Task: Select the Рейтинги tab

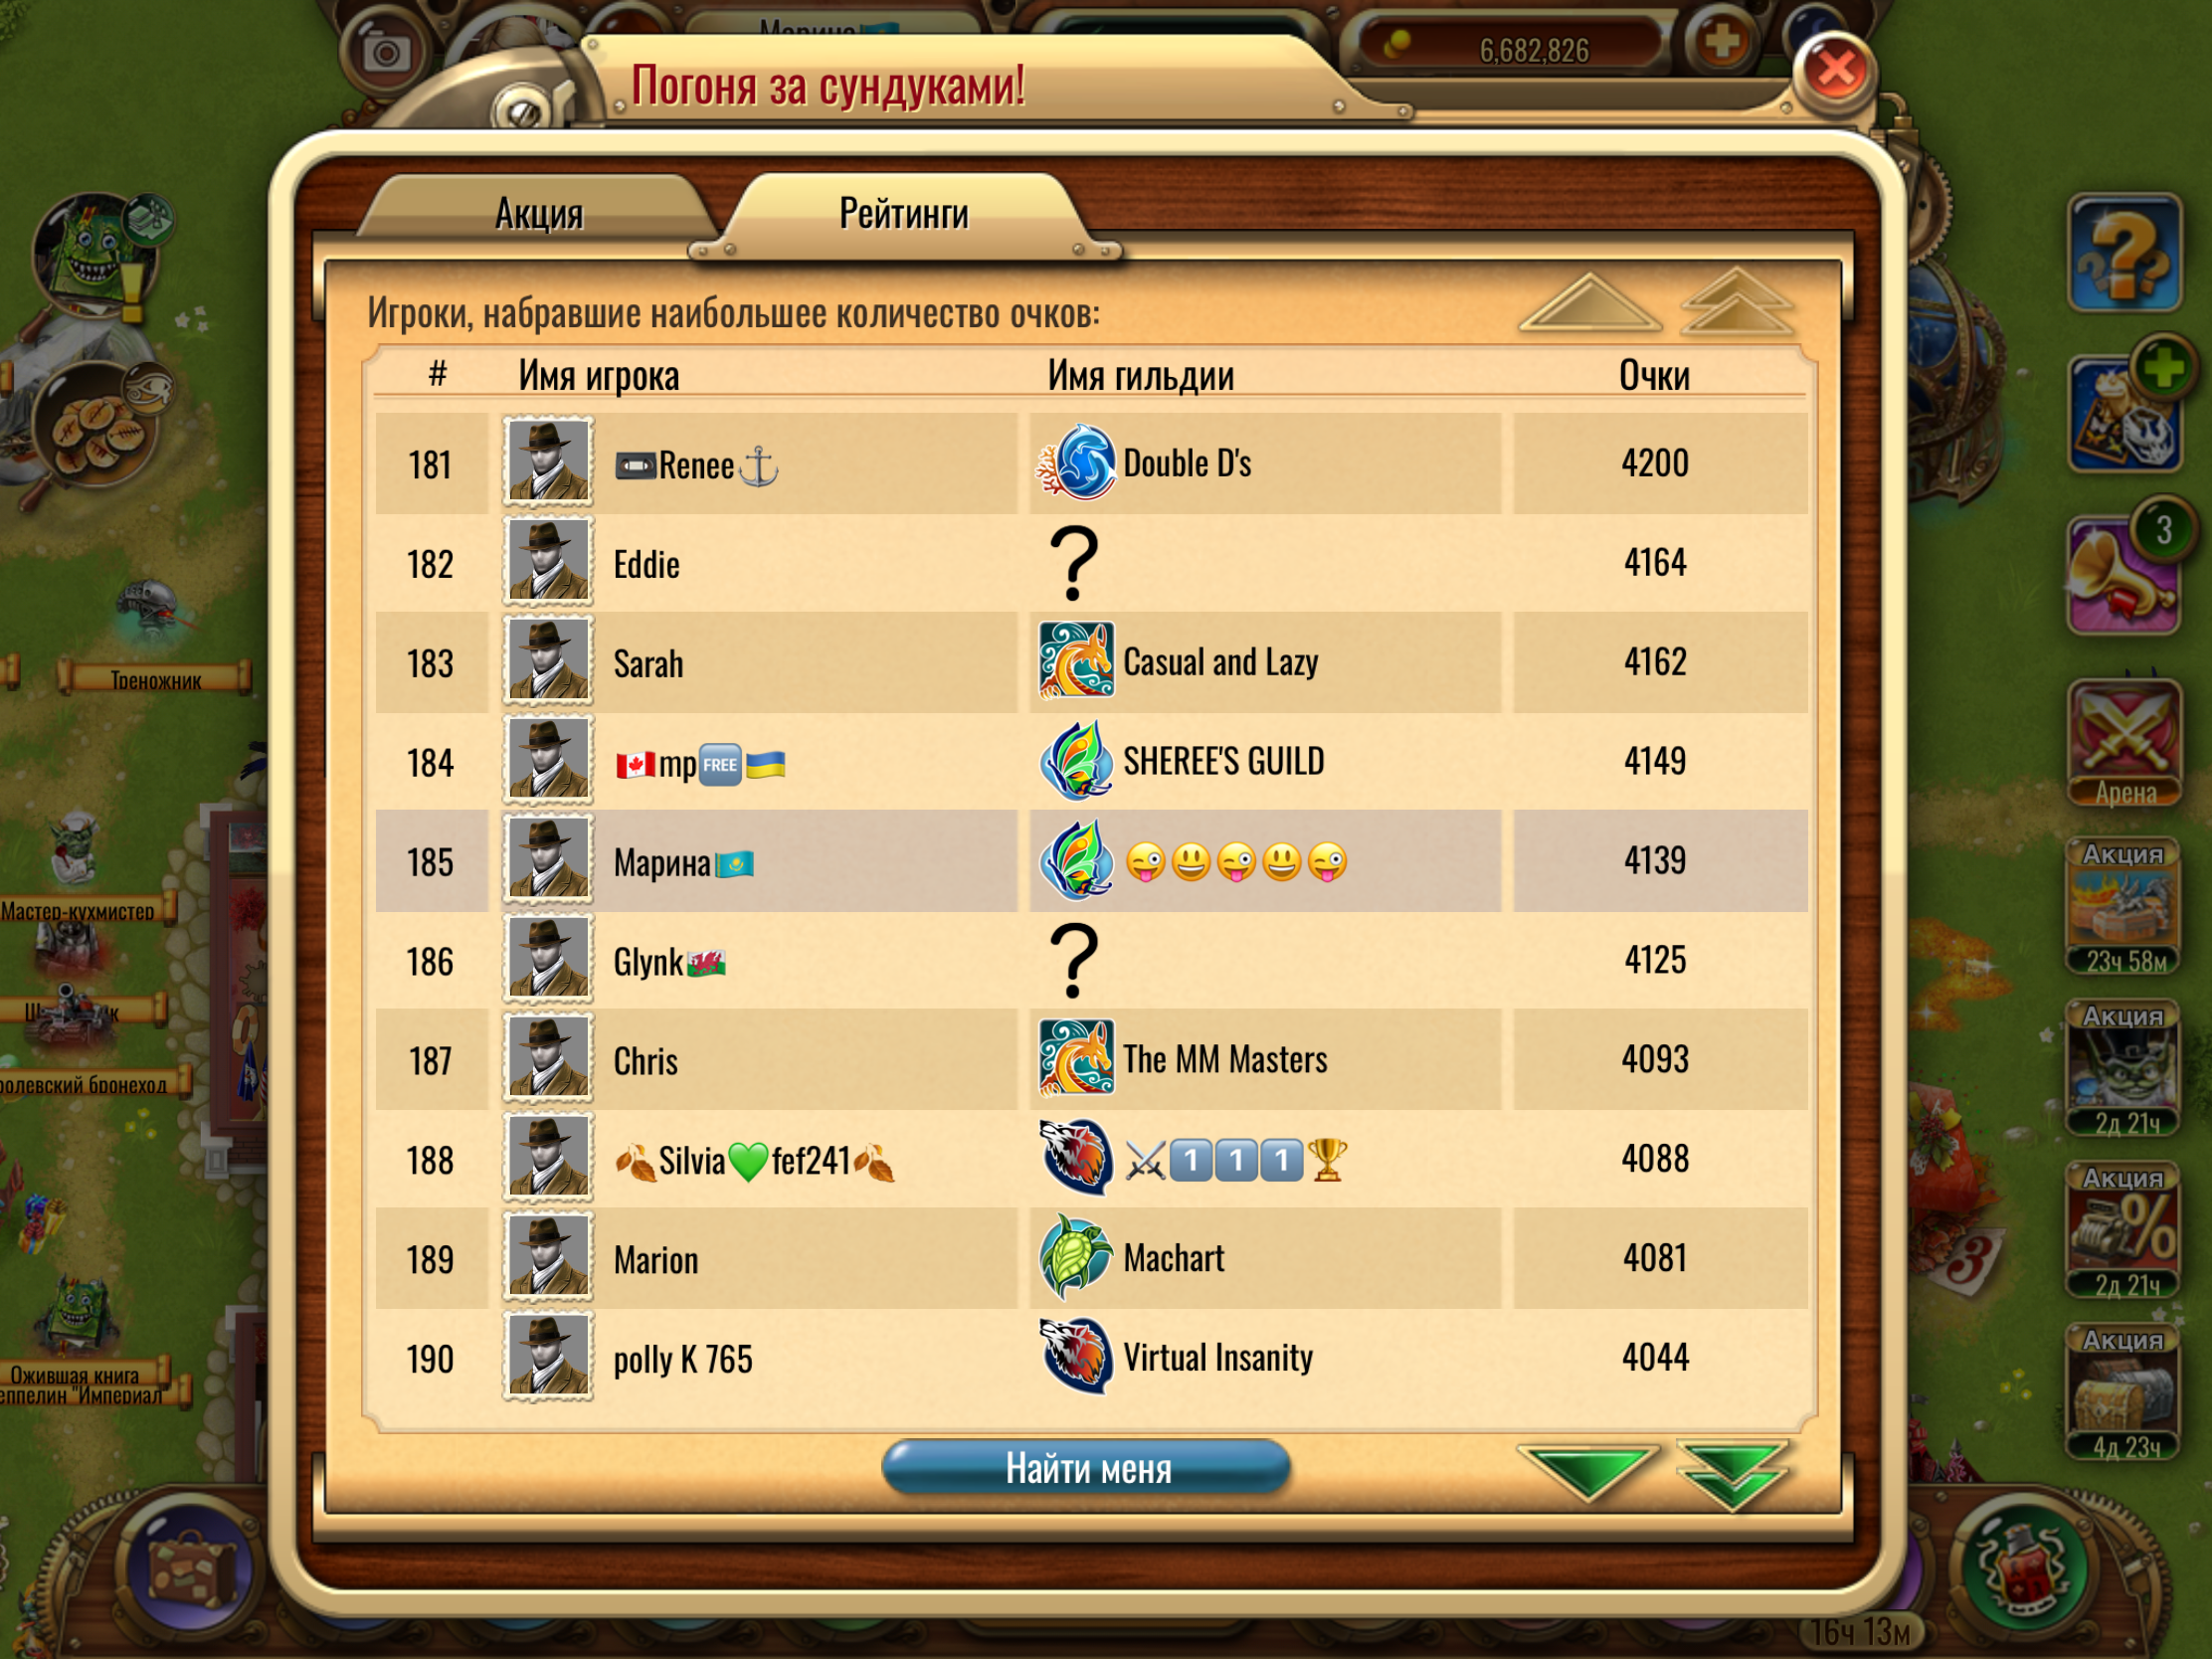Action: click(904, 214)
